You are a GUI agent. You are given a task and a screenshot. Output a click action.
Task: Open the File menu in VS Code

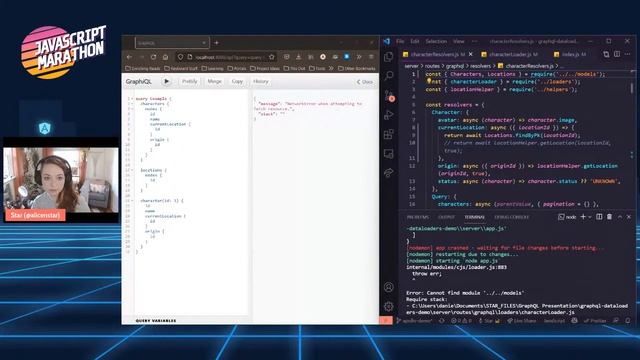point(400,41)
